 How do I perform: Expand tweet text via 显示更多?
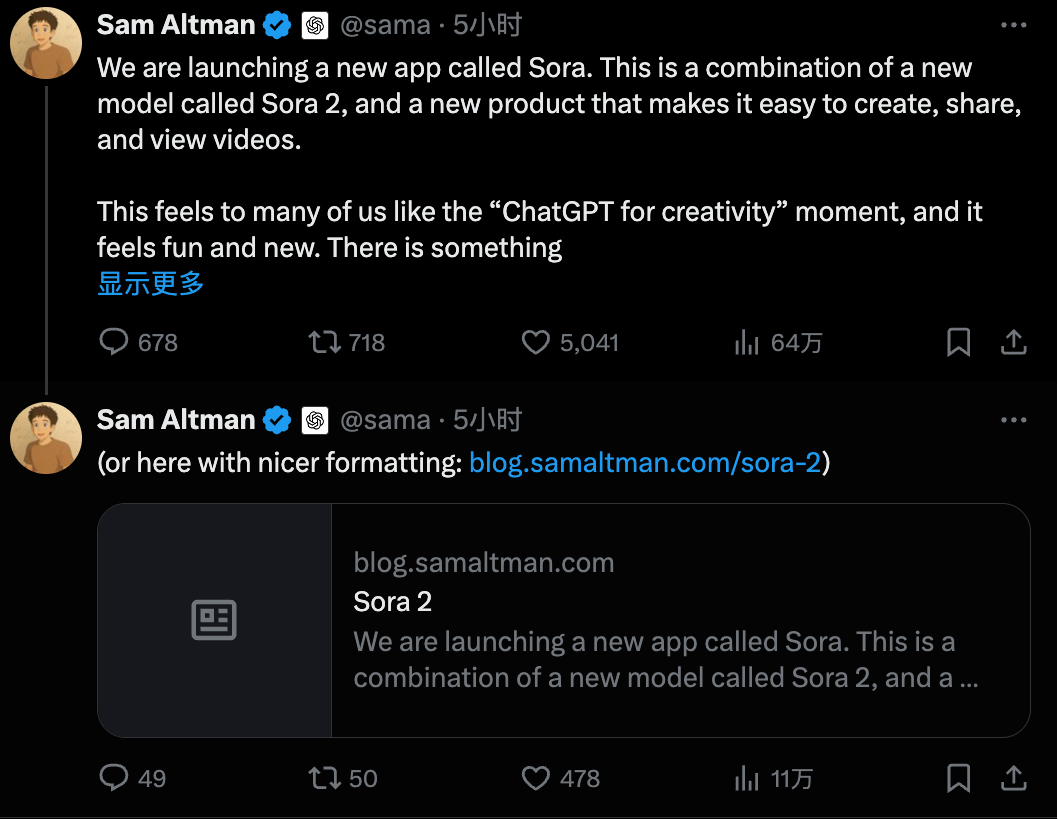click(x=151, y=284)
